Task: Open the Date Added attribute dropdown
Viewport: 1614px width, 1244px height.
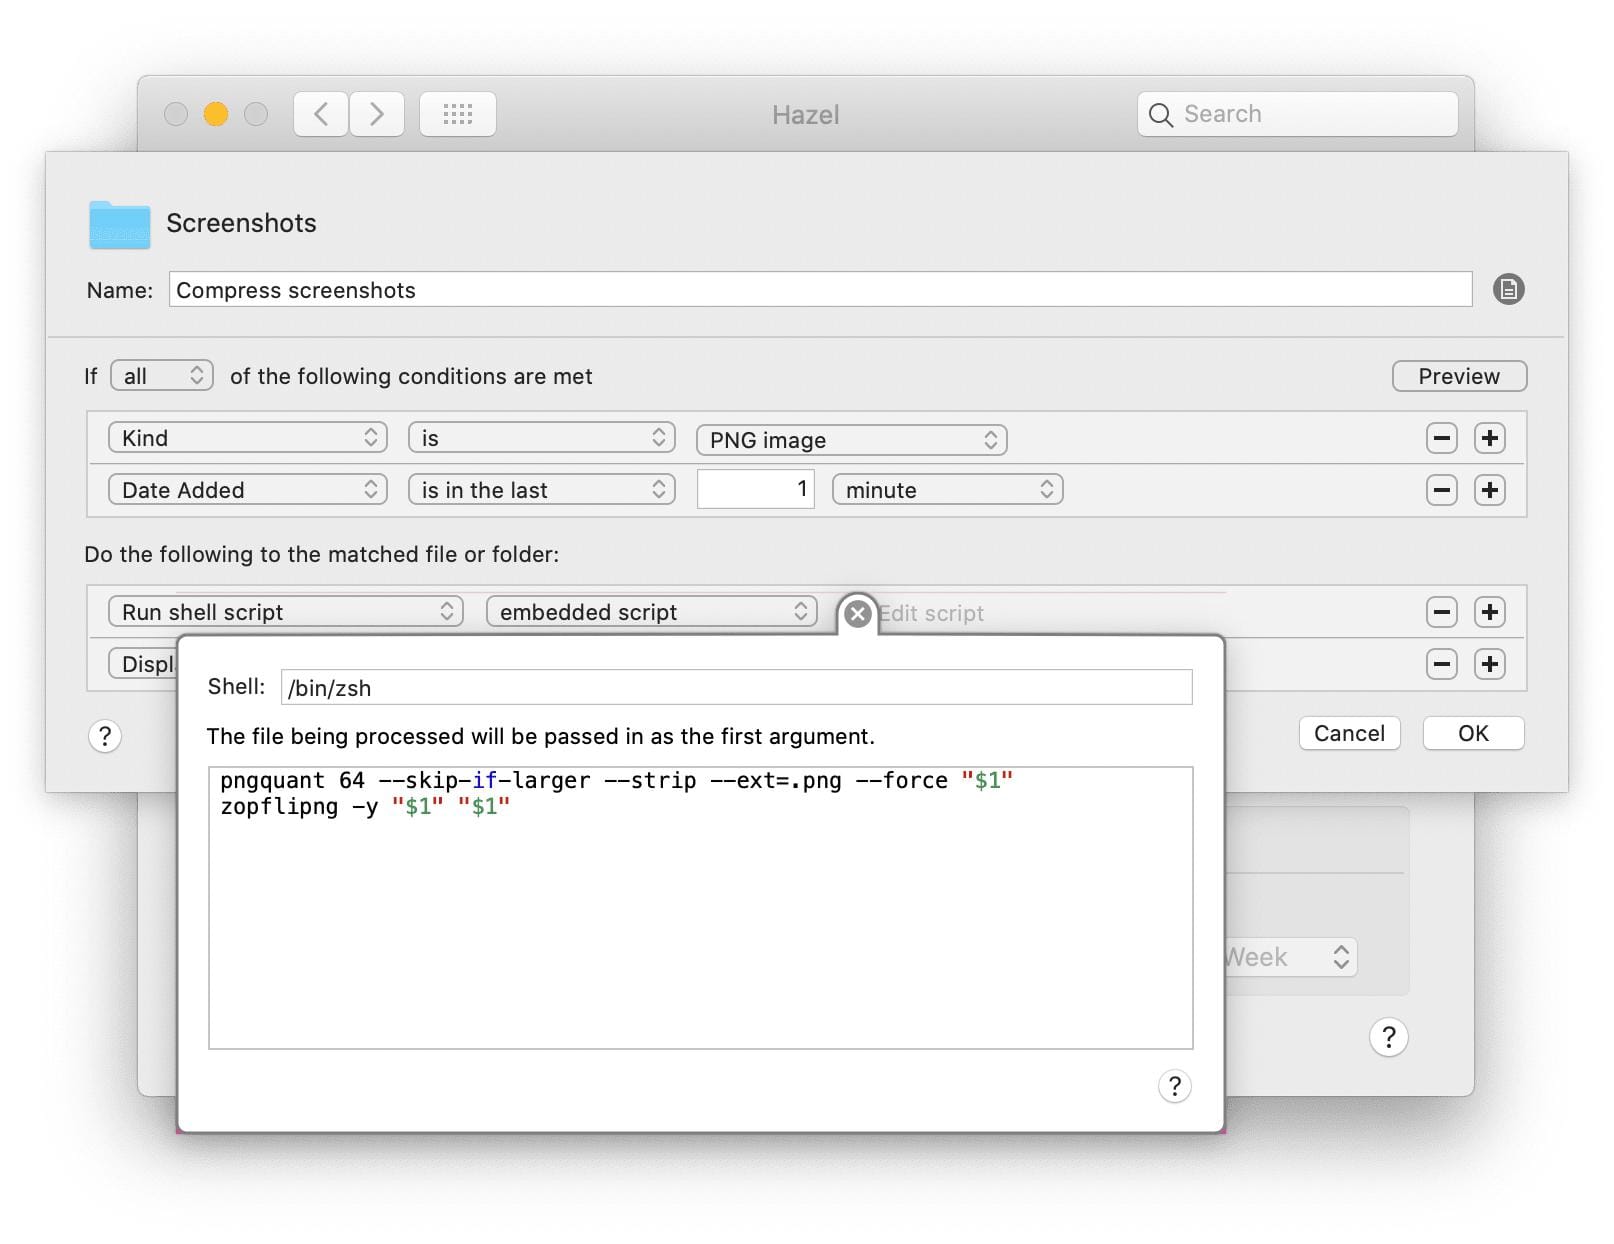Action: tap(248, 490)
